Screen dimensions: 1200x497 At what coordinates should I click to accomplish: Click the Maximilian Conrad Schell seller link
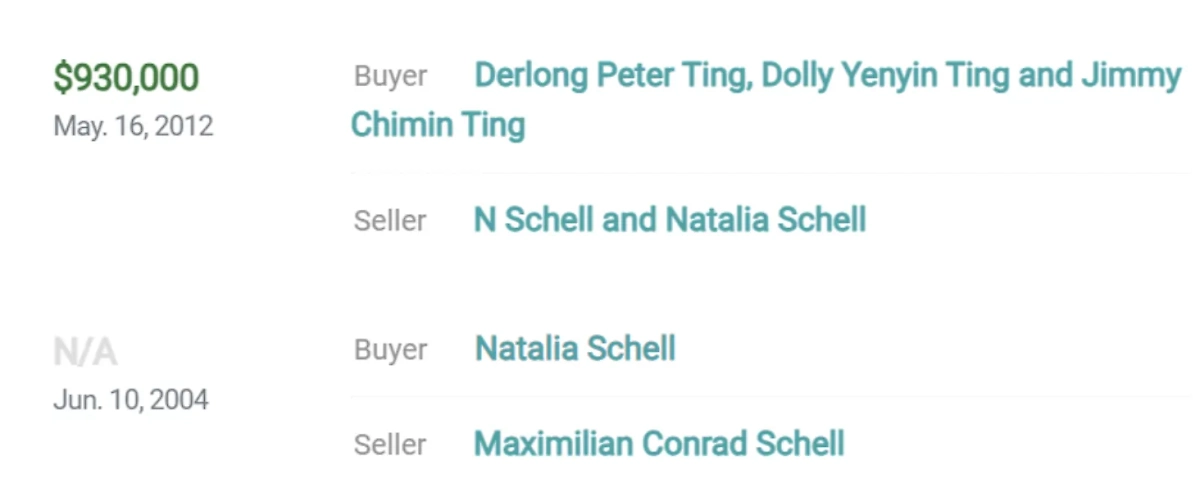(x=659, y=443)
